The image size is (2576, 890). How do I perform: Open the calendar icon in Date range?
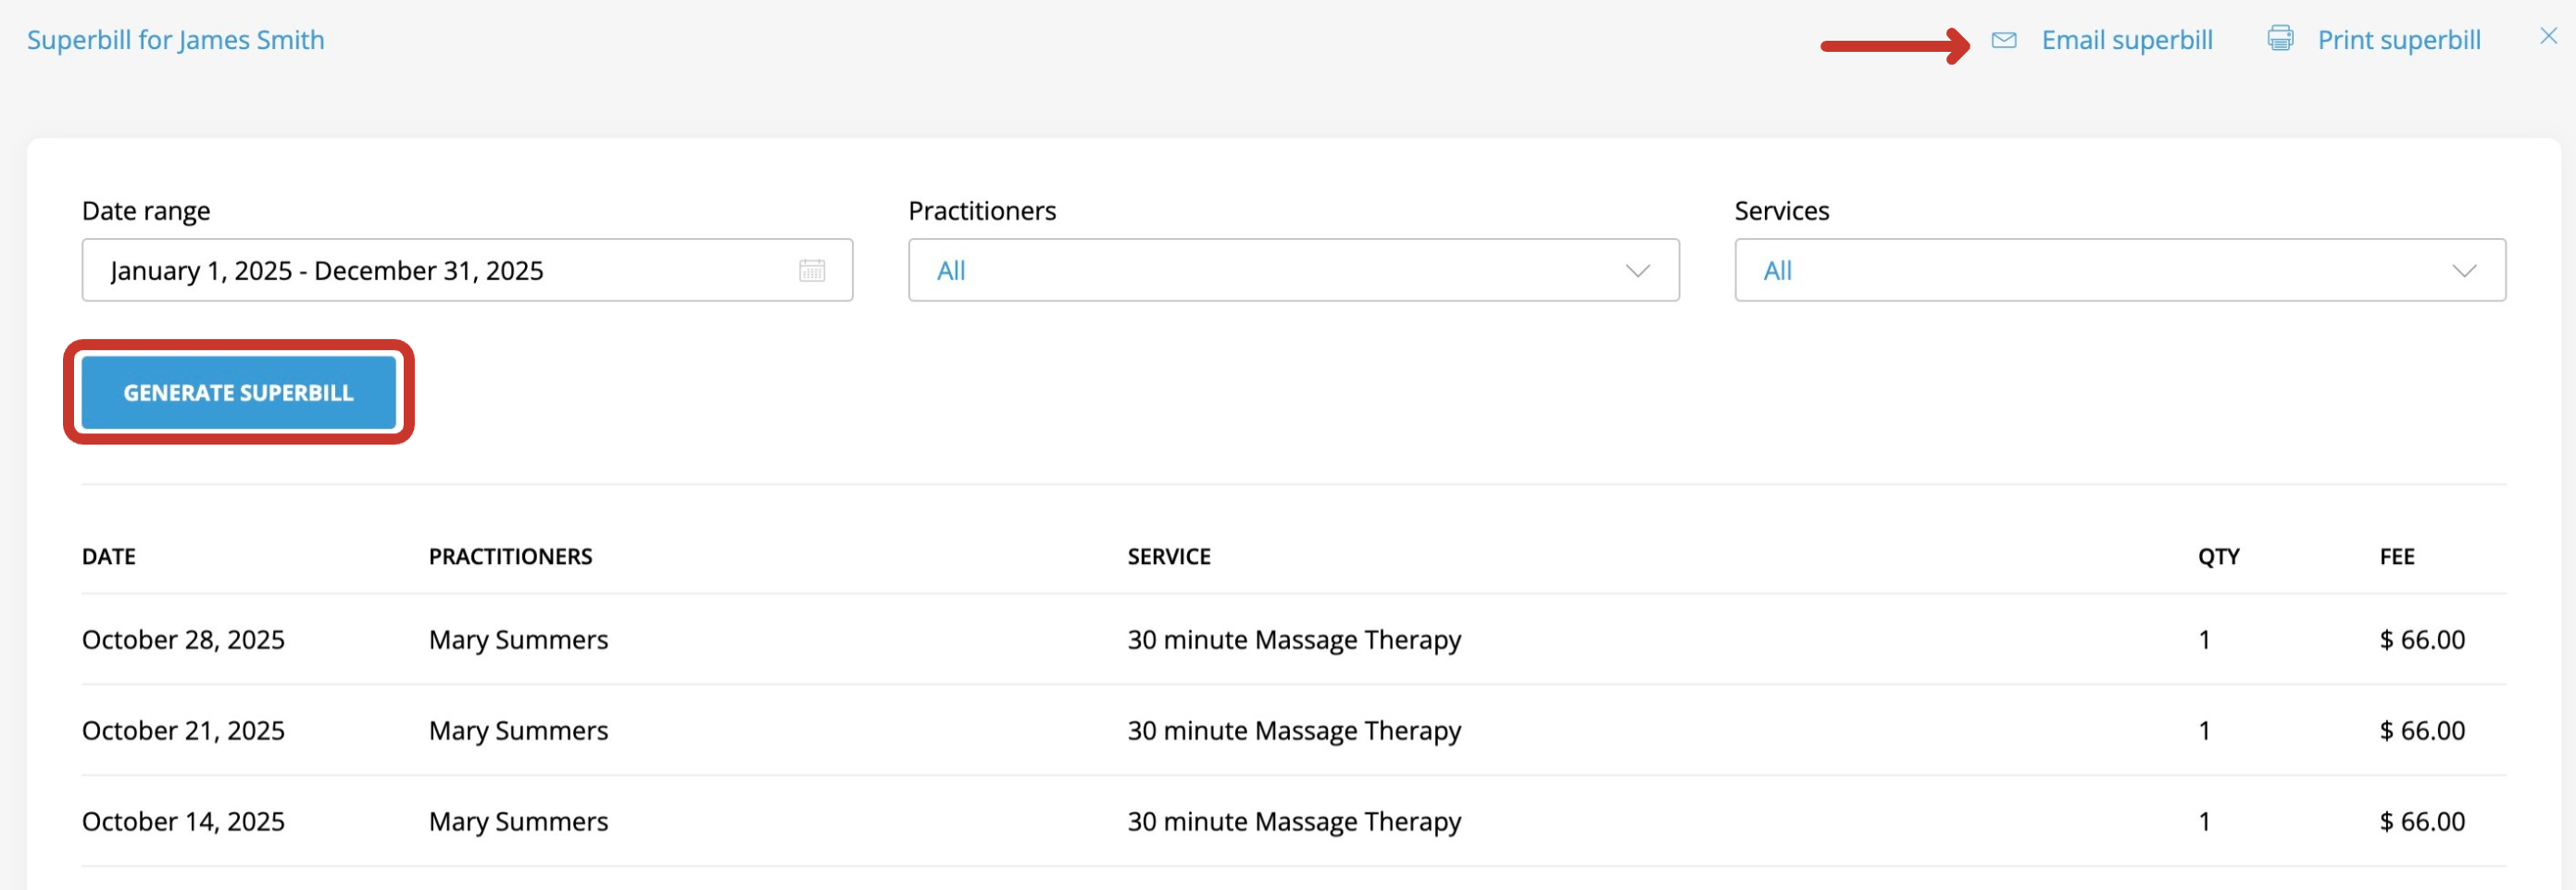coord(812,271)
